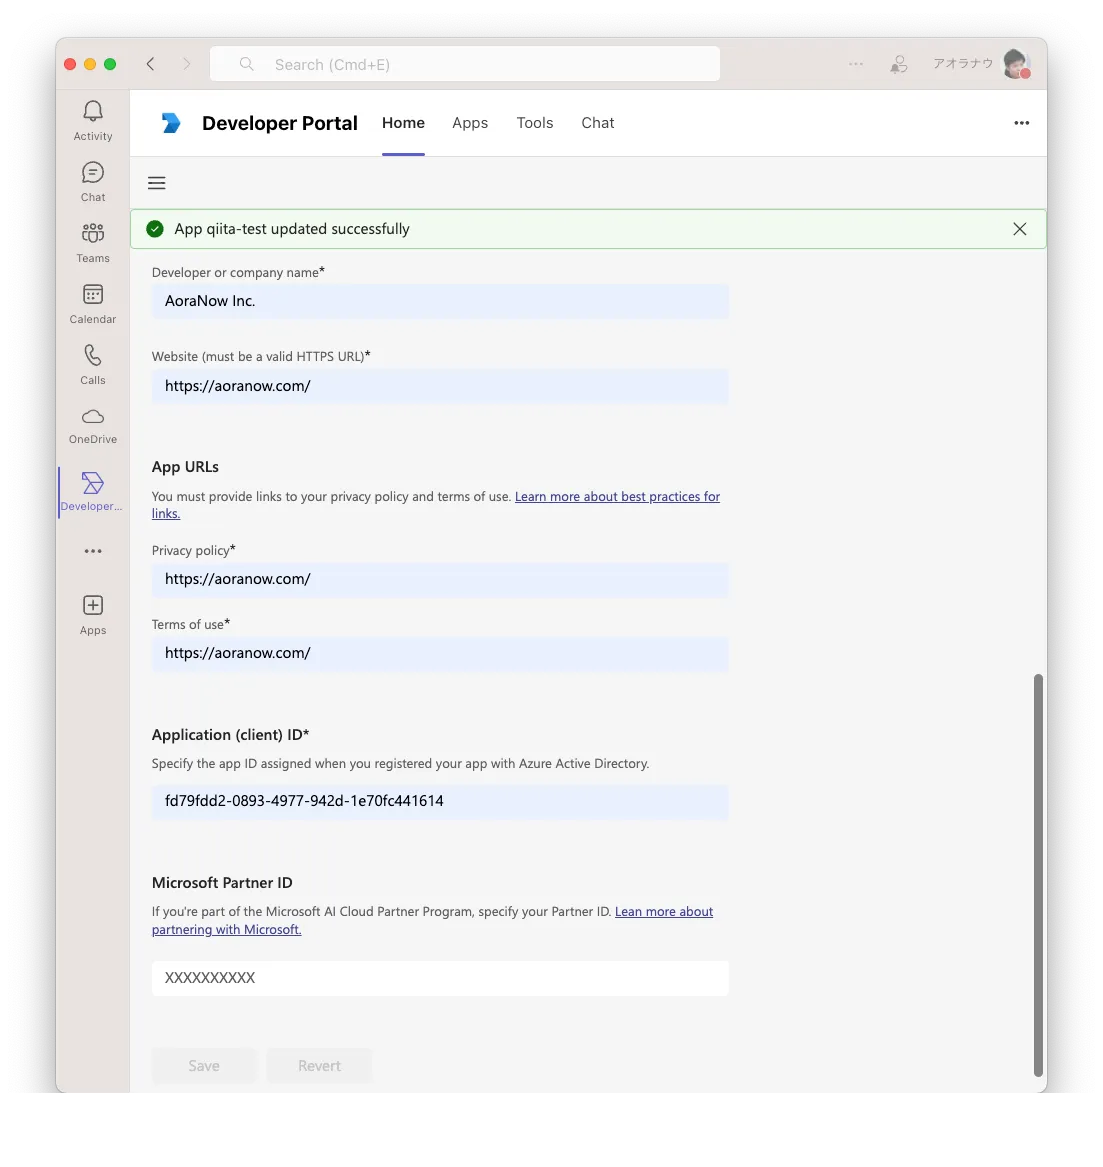This screenshot has width=1103, height=1167.
Task: Dismiss the success notification banner
Action: tap(1020, 229)
